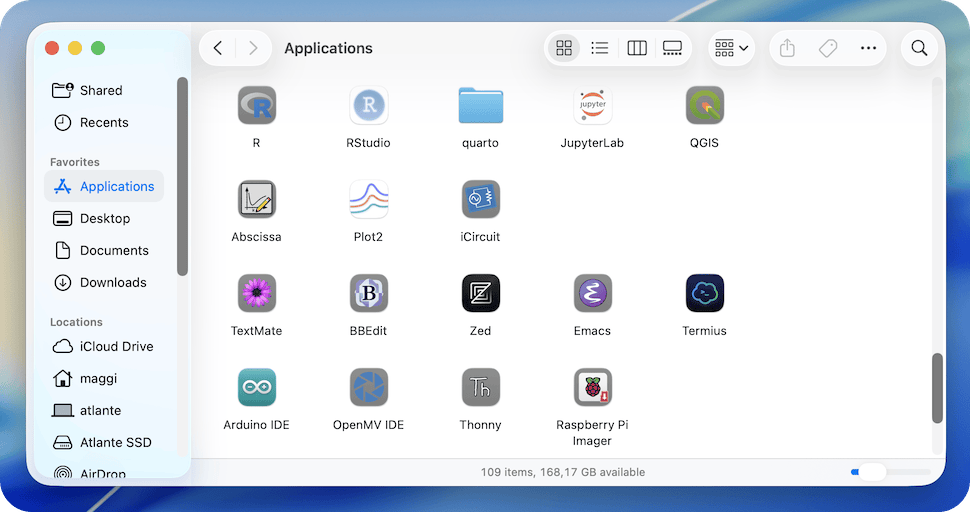Select the OpenMV IDE icon

tap(369, 387)
